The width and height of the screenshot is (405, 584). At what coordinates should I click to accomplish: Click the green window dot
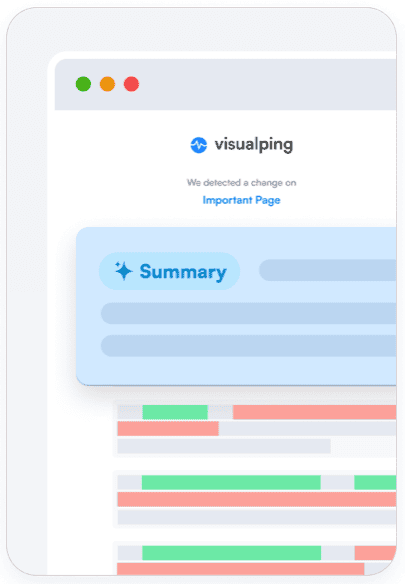tap(83, 84)
